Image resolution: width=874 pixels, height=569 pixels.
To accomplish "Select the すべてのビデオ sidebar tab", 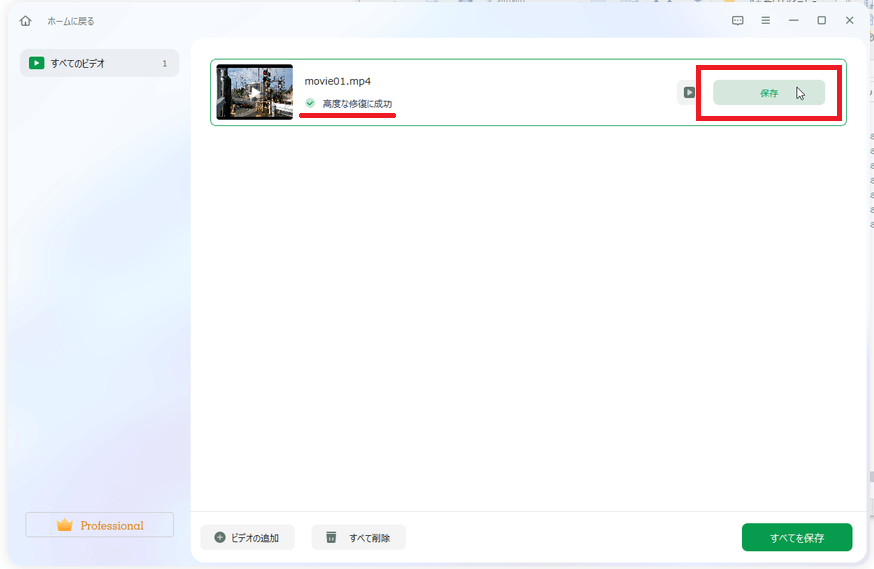I will click(x=99, y=63).
